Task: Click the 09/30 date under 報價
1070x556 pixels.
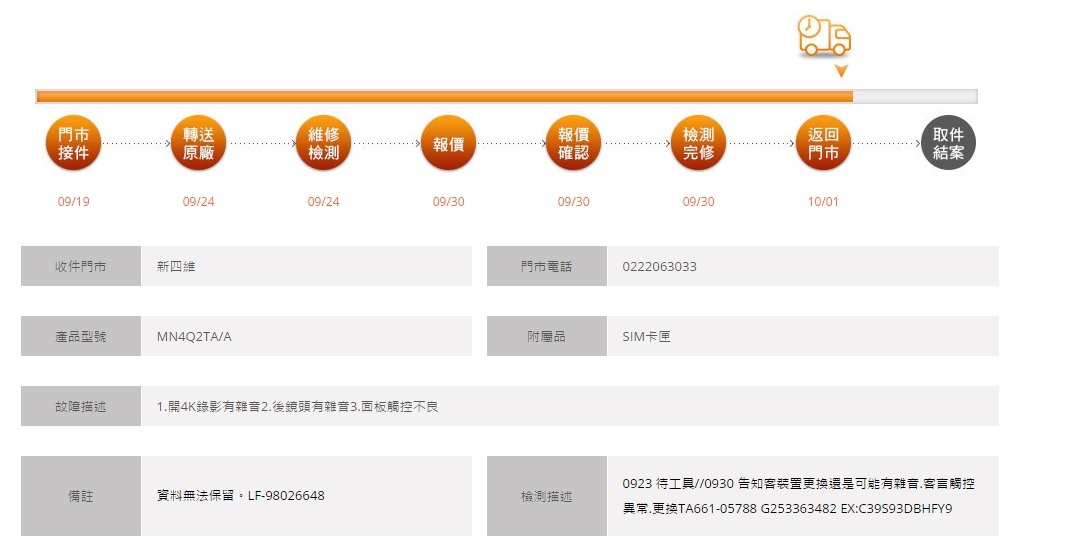Action: (448, 201)
